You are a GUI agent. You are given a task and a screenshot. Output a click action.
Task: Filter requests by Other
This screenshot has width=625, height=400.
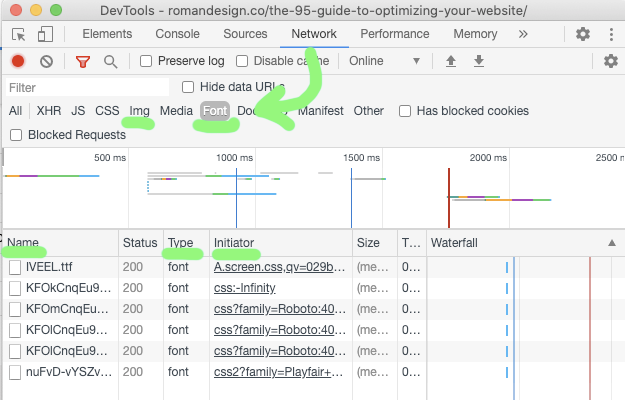click(x=369, y=111)
